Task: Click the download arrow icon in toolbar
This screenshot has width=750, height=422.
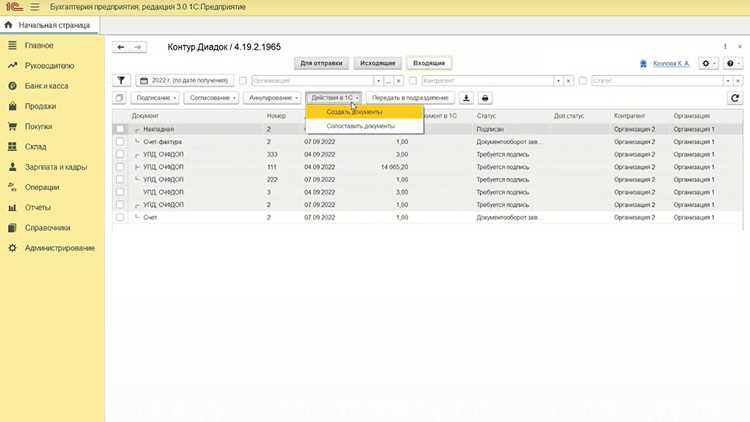Action: point(466,98)
